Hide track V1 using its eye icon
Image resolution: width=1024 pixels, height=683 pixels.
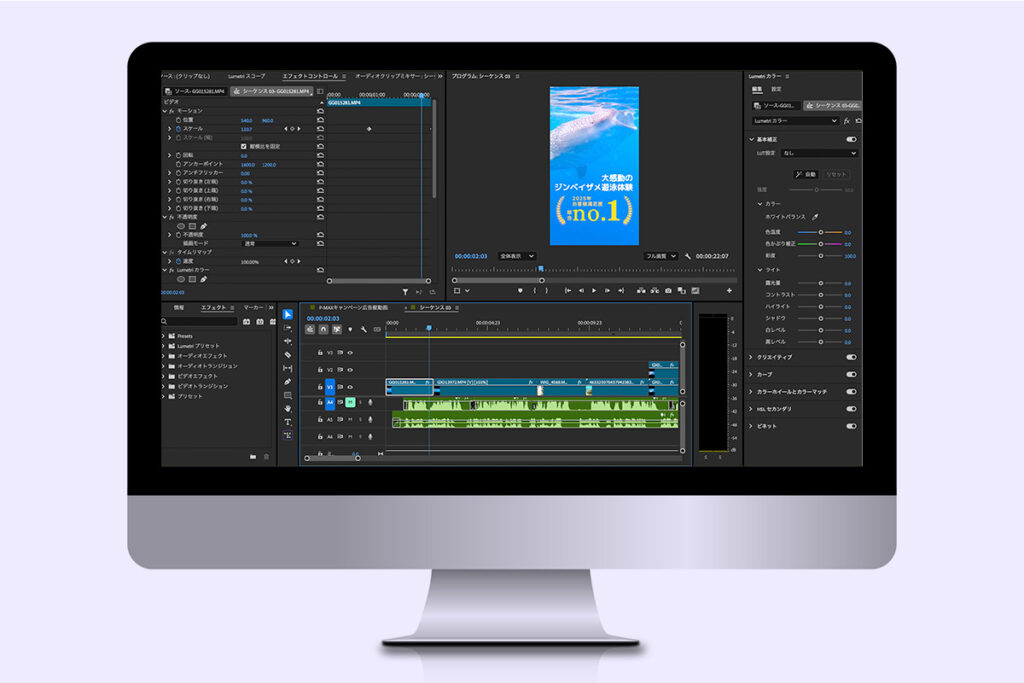tap(350, 387)
